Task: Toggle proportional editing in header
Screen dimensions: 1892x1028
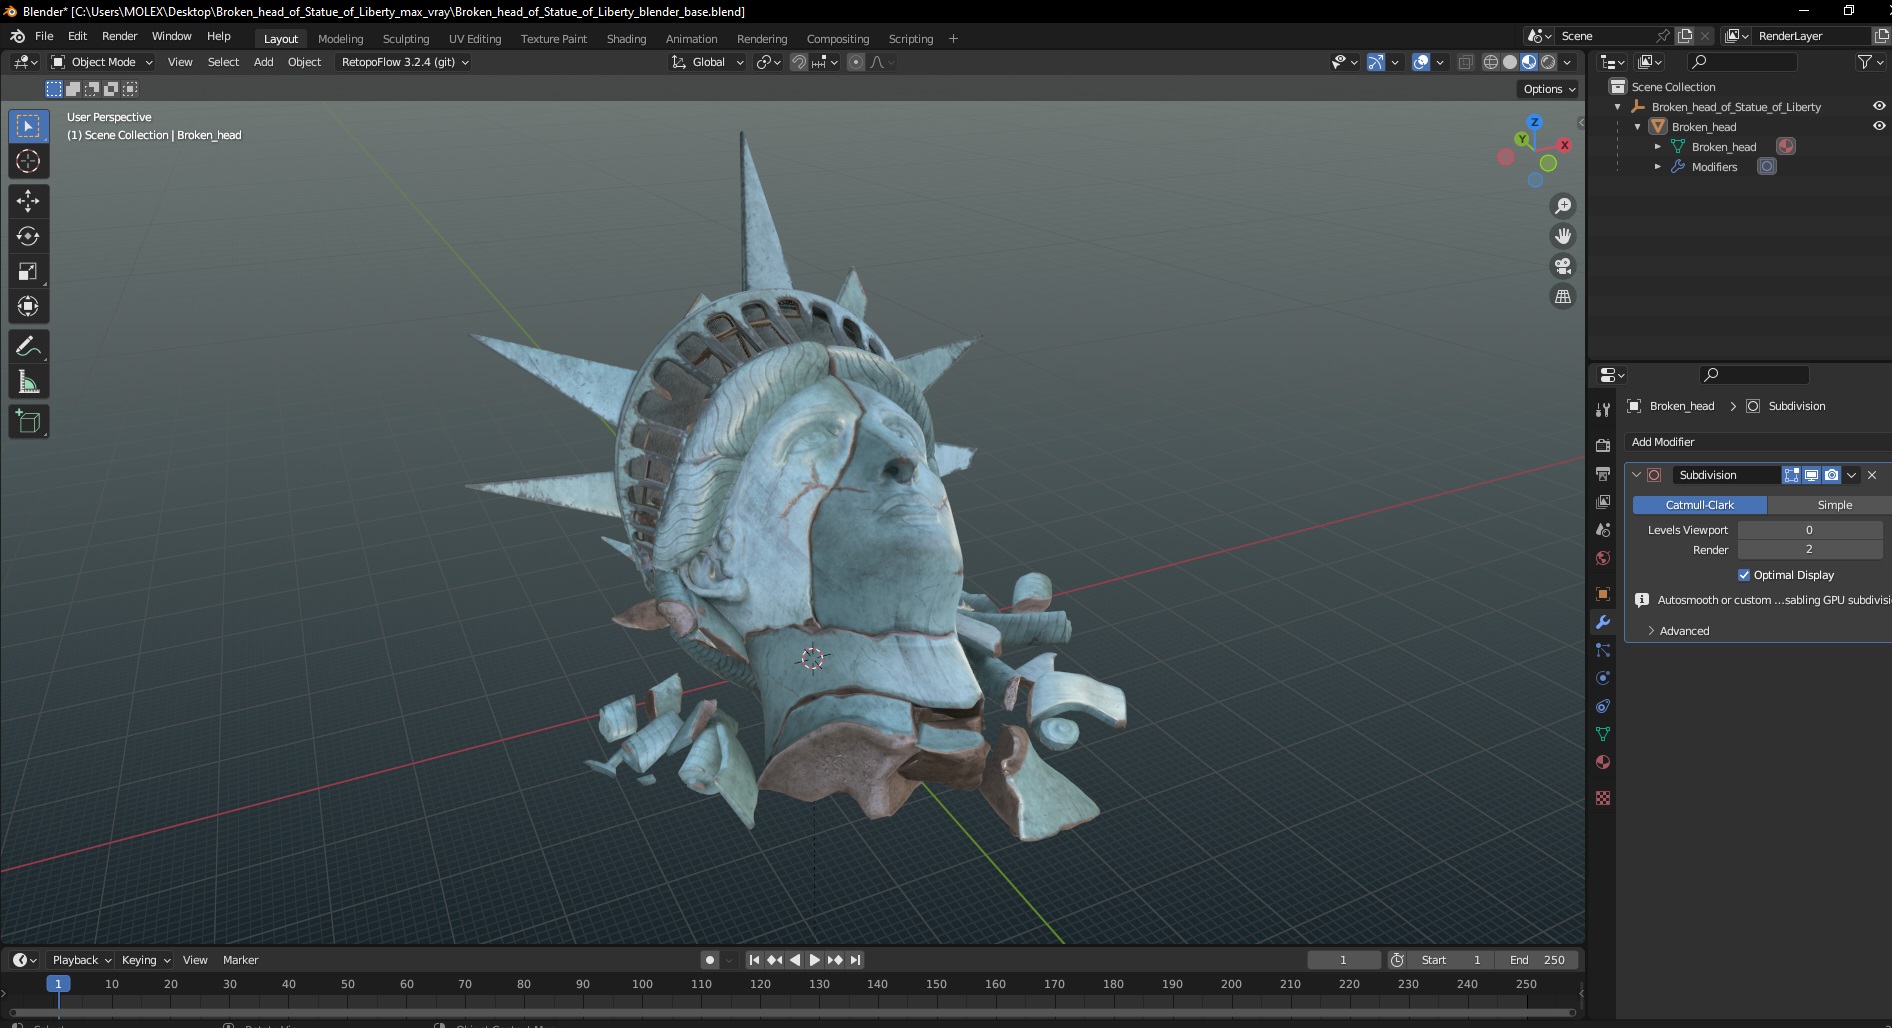Action: pyautogui.click(x=856, y=62)
